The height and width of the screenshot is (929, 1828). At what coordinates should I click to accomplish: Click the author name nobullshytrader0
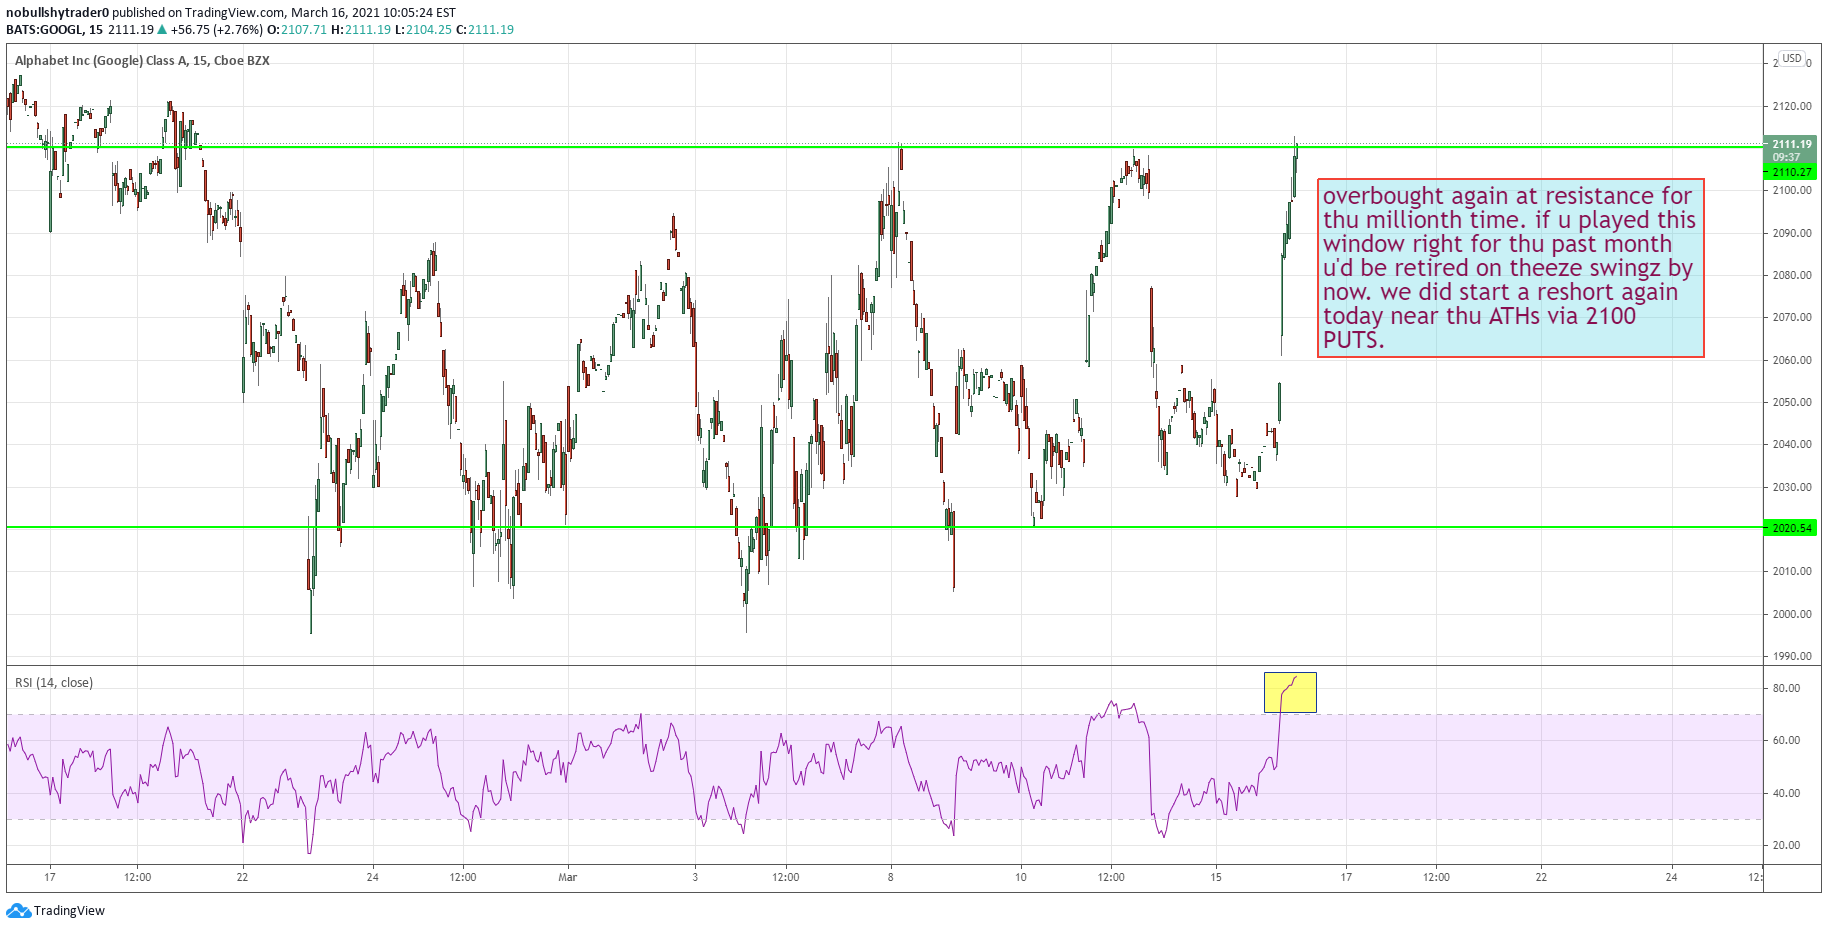pos(57,13)
